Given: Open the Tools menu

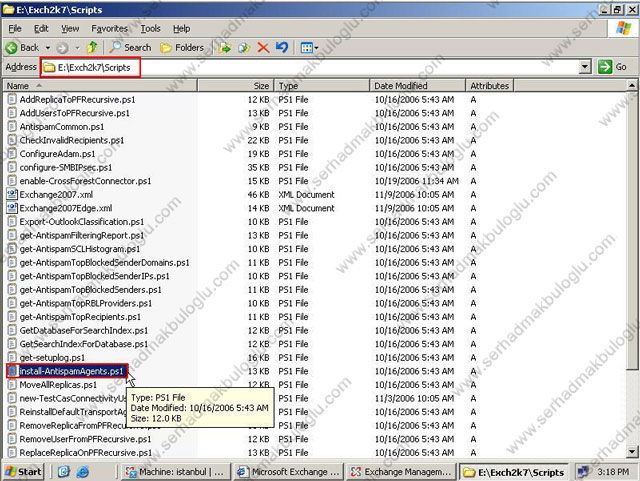Looking at the screenshot, I should click(x=151, y=29).
